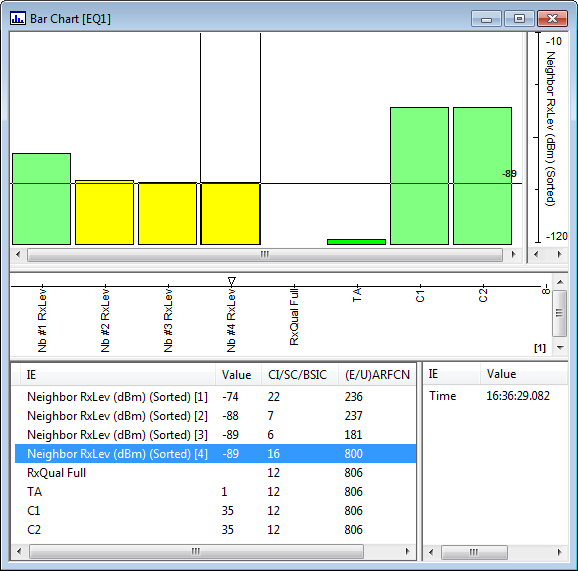Click the (E/U)ARFCN column header
Image resolution: width=578 pixels, height=571 pixels.
point(377,375)
